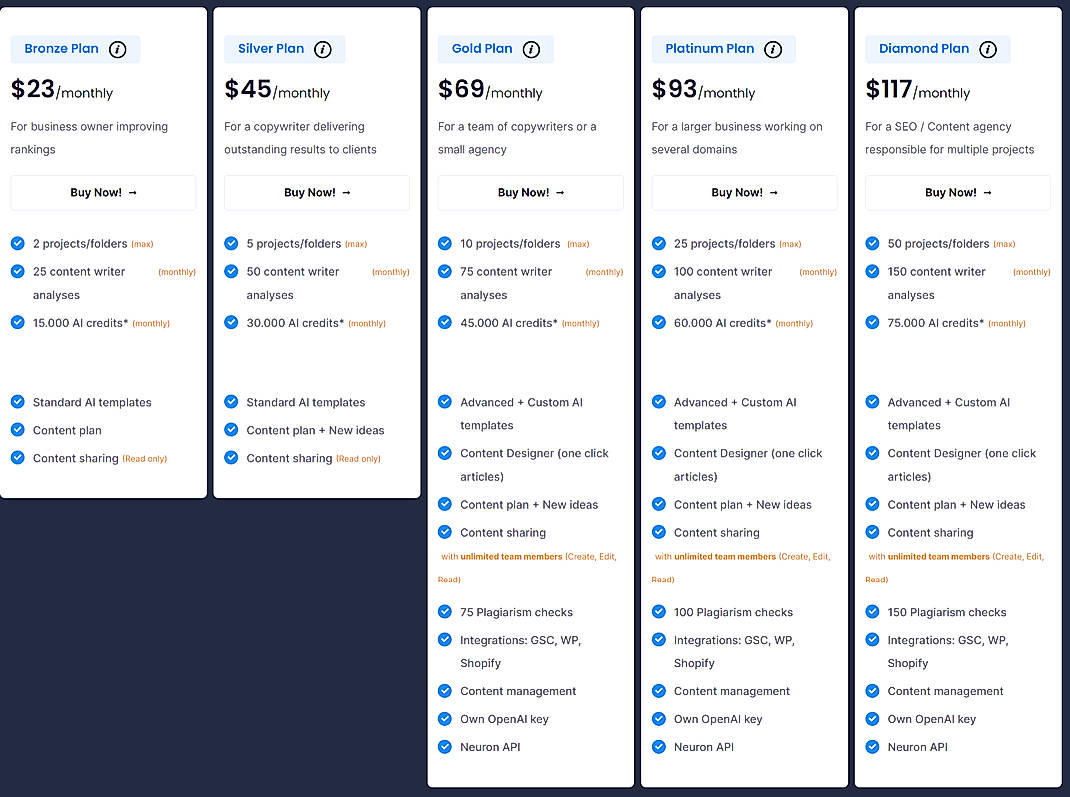Viewport: 1070px width, 797px height.
Task: Open the Silver Plan info tooltip icon
Action: [x=324, y=49]
